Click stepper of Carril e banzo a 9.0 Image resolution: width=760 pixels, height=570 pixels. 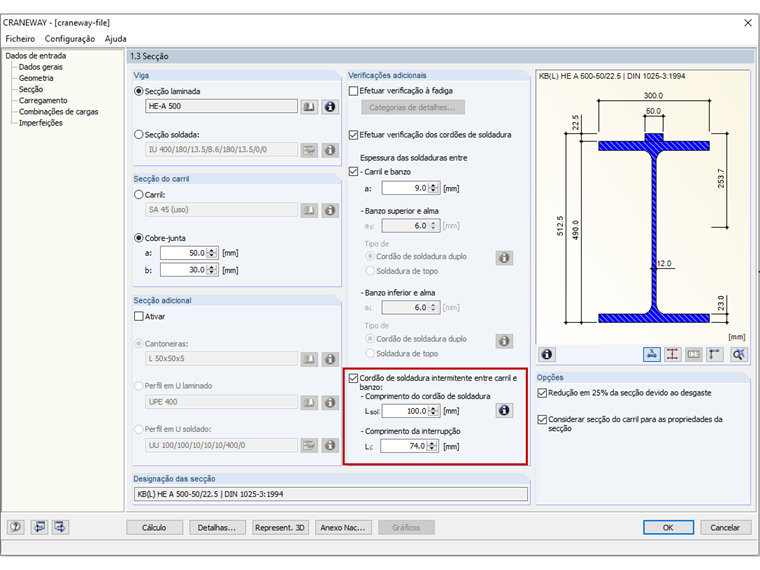[x=434, y=188]
